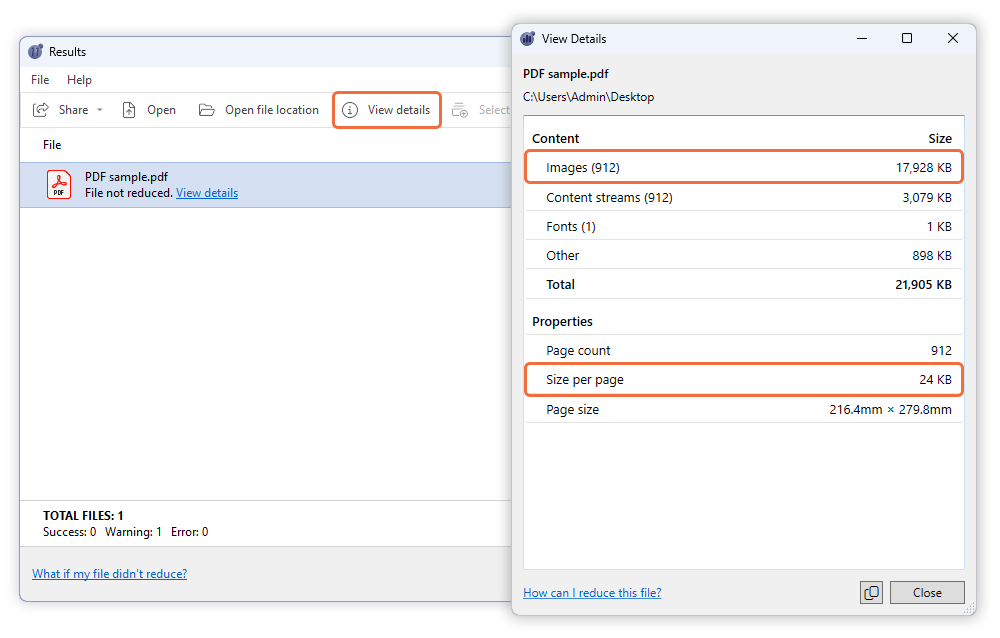Select the Content streams (912) row
The height and width of the screenshot is (638, 1000).
pos(744,197)
